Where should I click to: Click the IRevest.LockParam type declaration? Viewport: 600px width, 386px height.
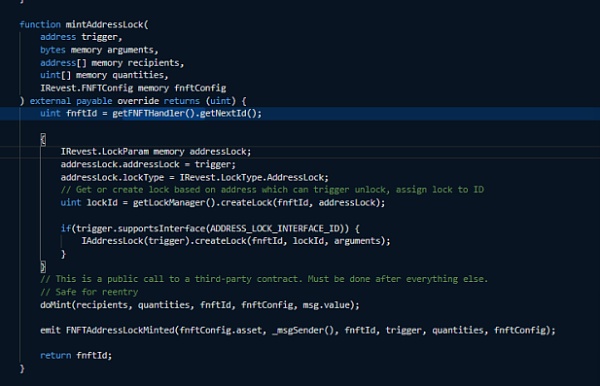tap(104, 151)
